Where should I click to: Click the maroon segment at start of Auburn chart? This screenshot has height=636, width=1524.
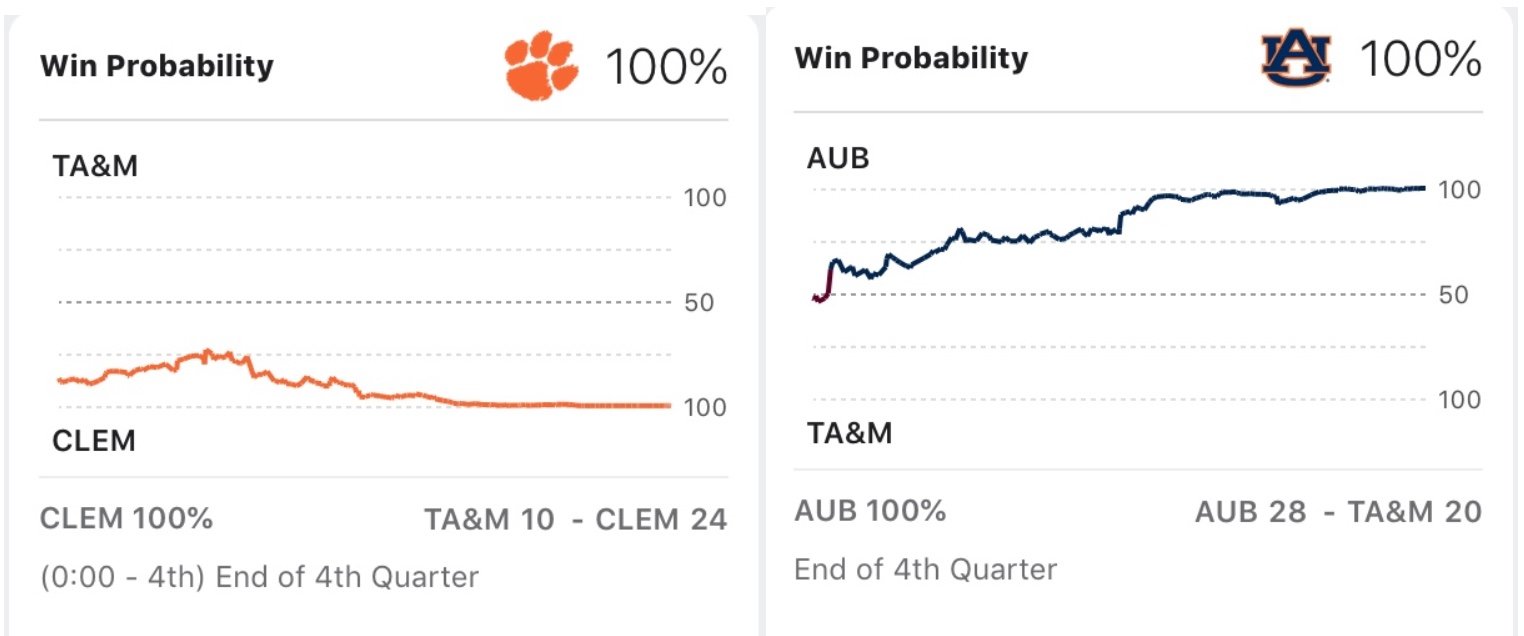[x=824, y=290]
